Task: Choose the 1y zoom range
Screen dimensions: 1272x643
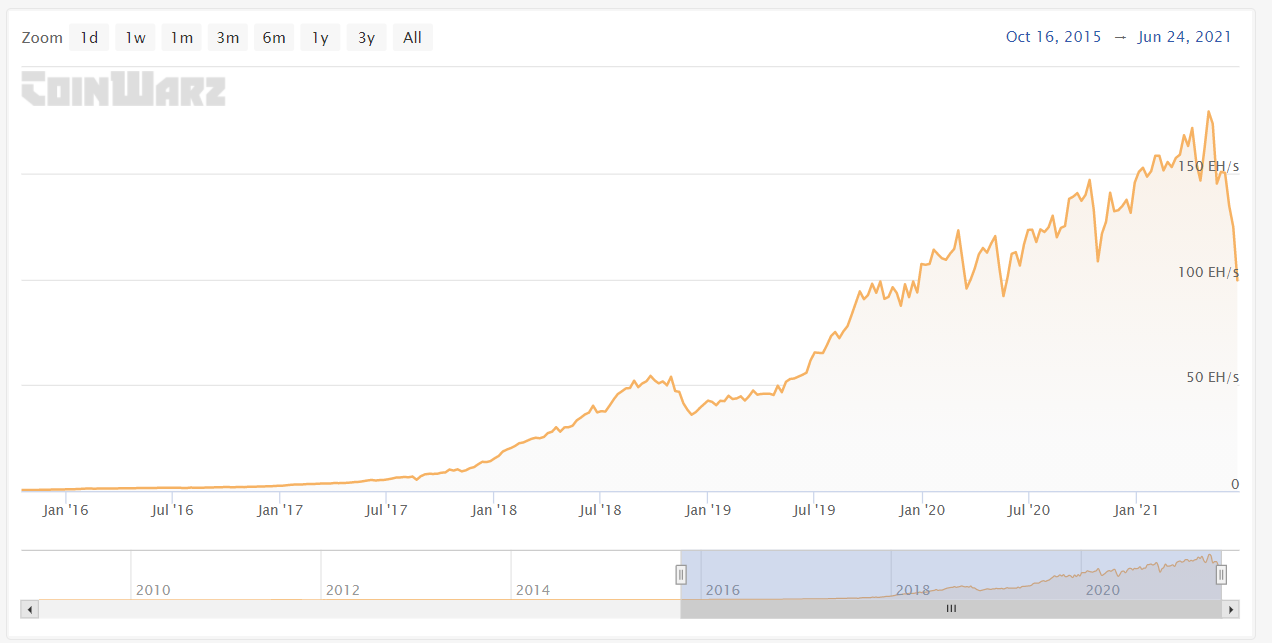Action: [320, 38]
